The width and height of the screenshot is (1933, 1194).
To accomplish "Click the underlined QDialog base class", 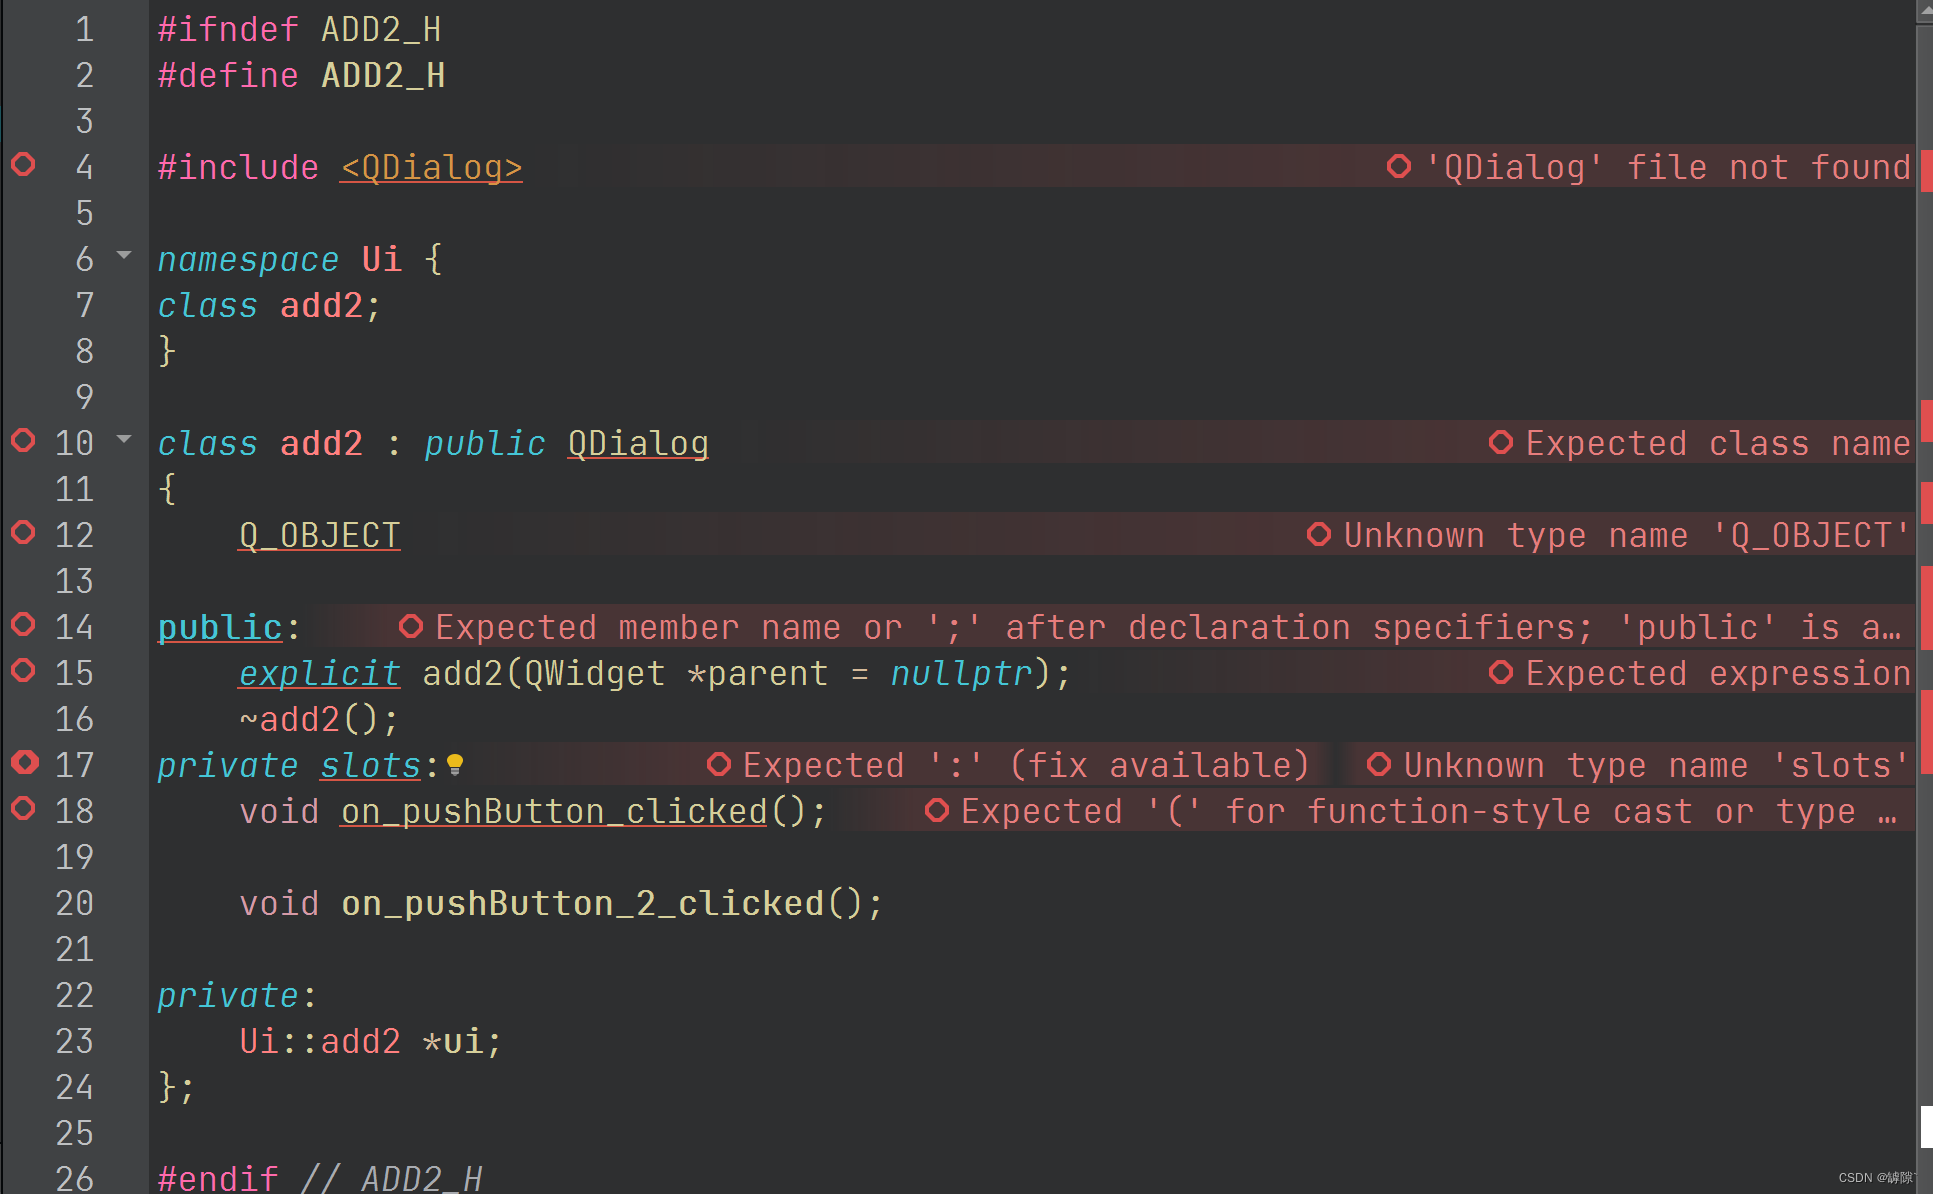I will coord(638,443).
